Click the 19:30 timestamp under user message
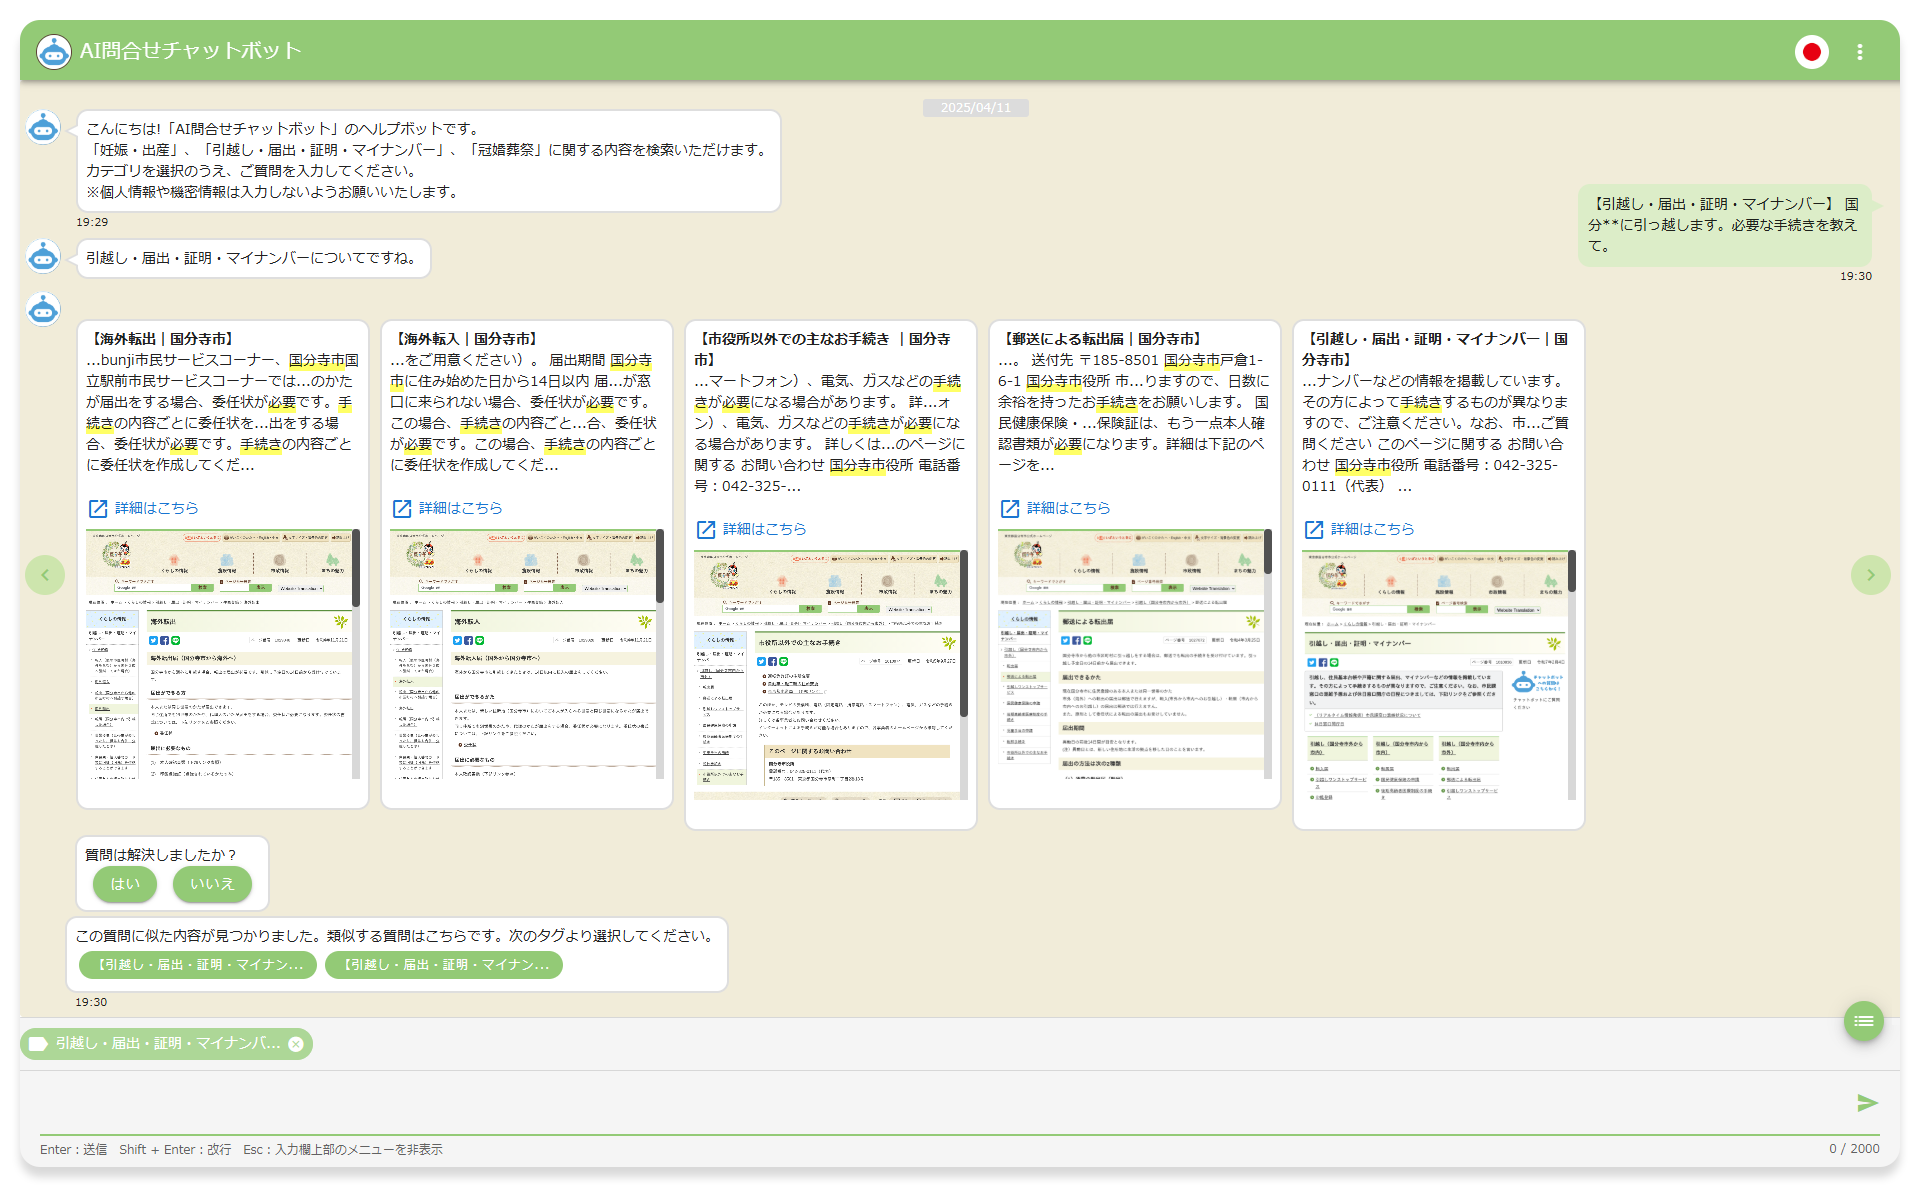This screenshot has height=1187, width=1920. click(x=1856, y=276)
